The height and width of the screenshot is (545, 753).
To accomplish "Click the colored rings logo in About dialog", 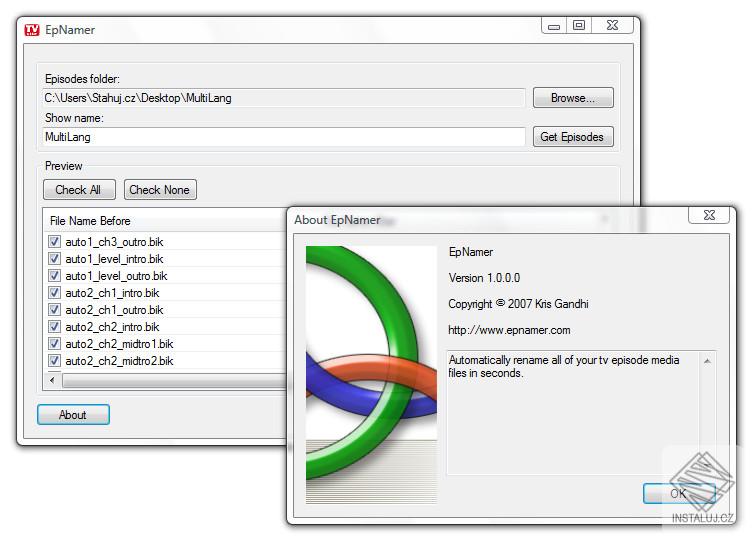I will point(371,375).
